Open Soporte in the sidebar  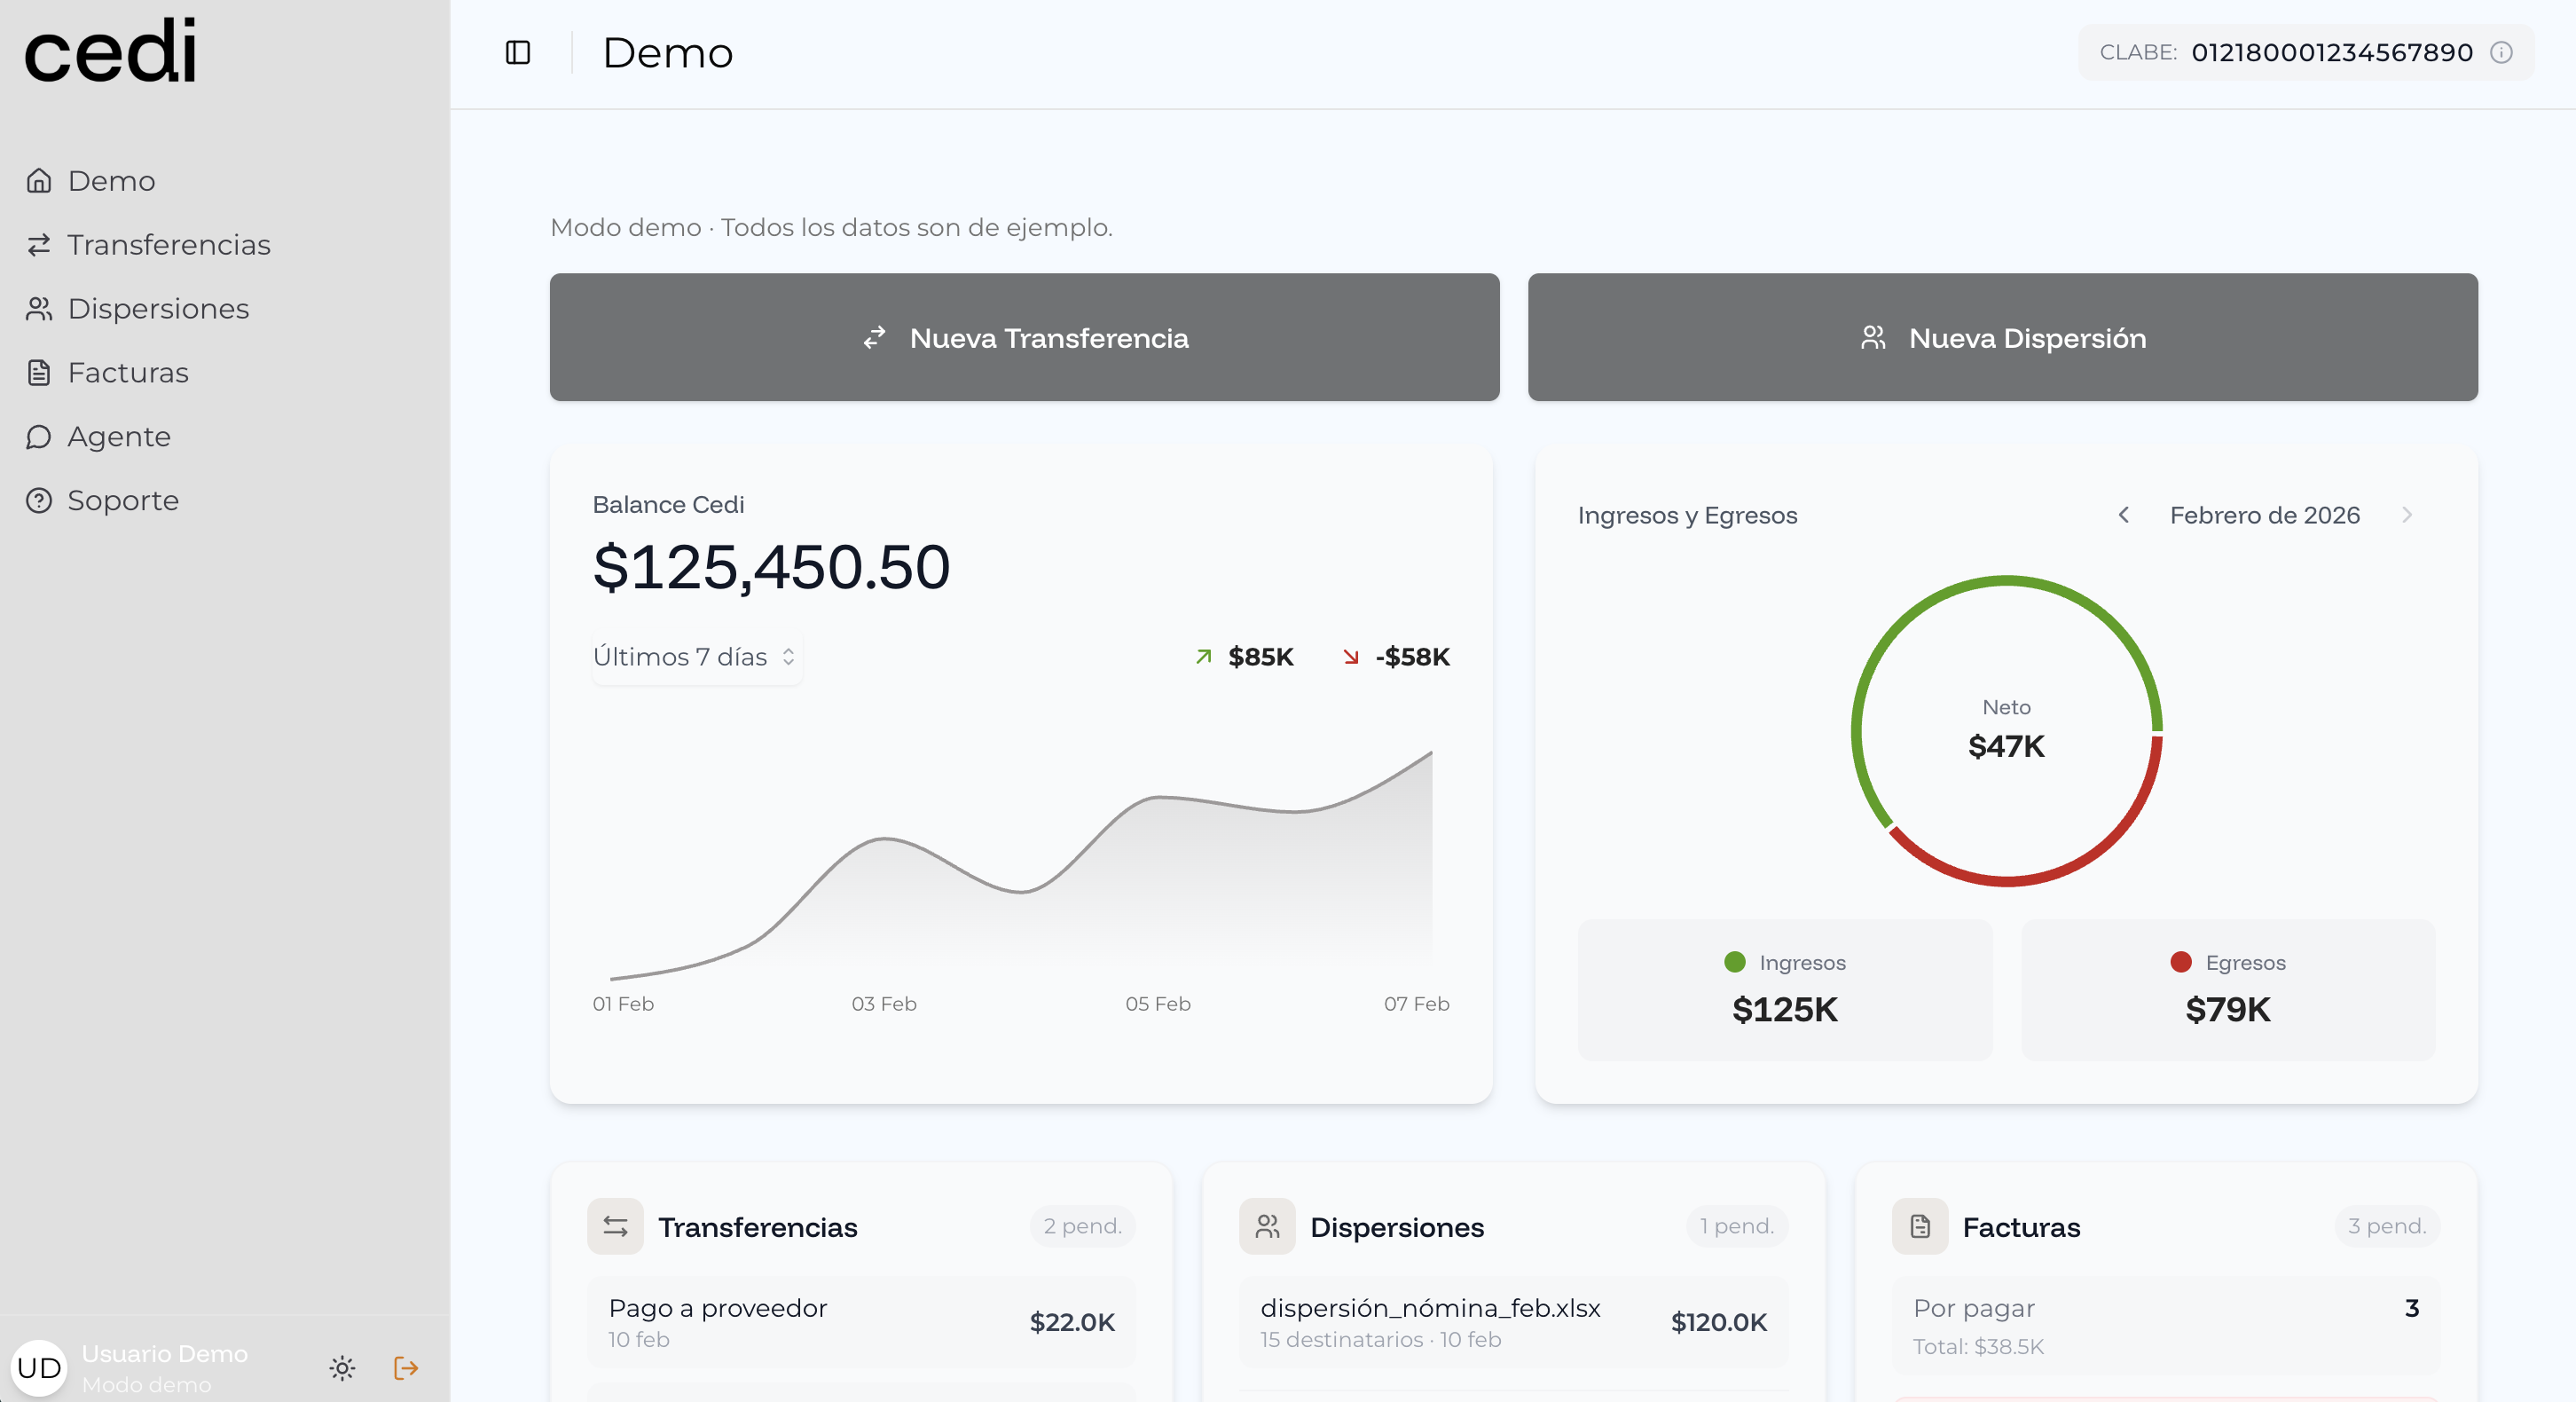click(122, 501)
